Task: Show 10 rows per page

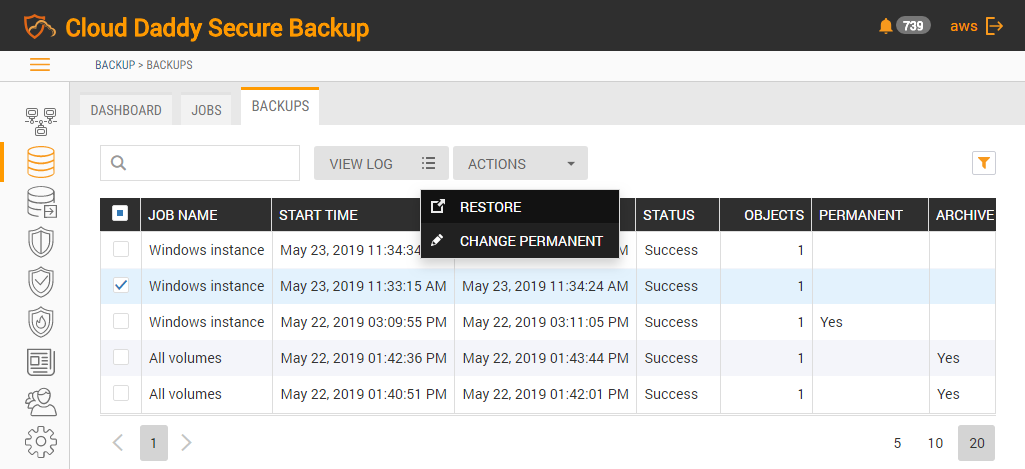Action: coord(935,443)
